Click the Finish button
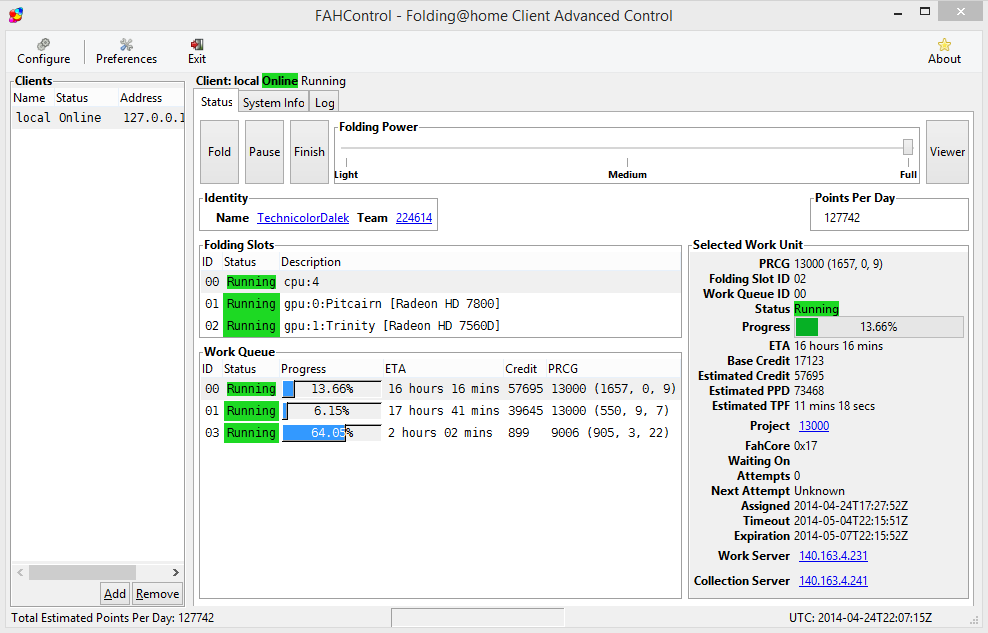This screenshot has height=633, width=988. pos(309,152)
